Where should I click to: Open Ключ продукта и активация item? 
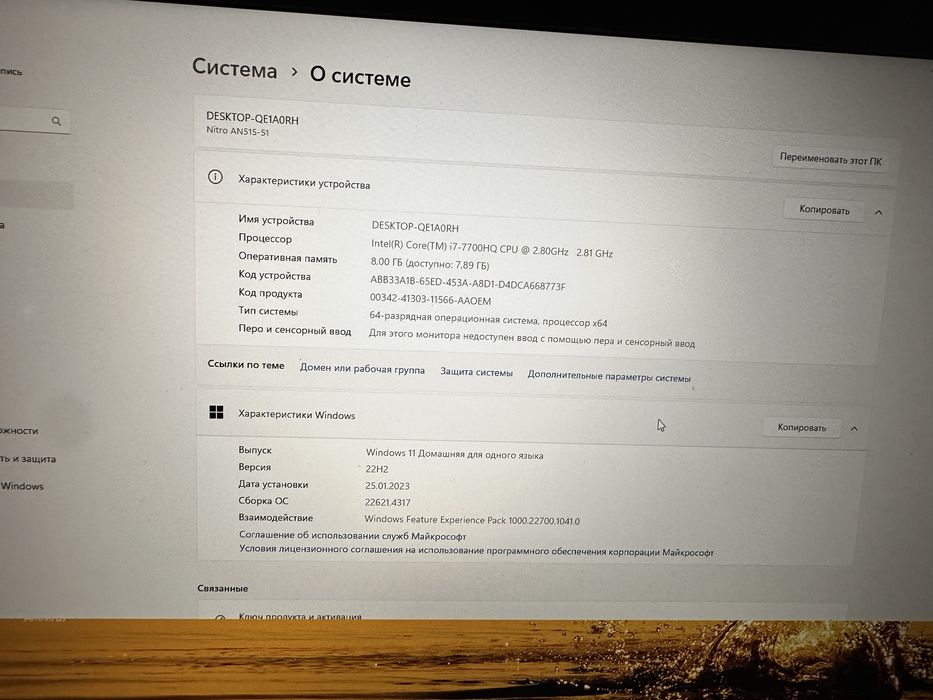(300, 616)
